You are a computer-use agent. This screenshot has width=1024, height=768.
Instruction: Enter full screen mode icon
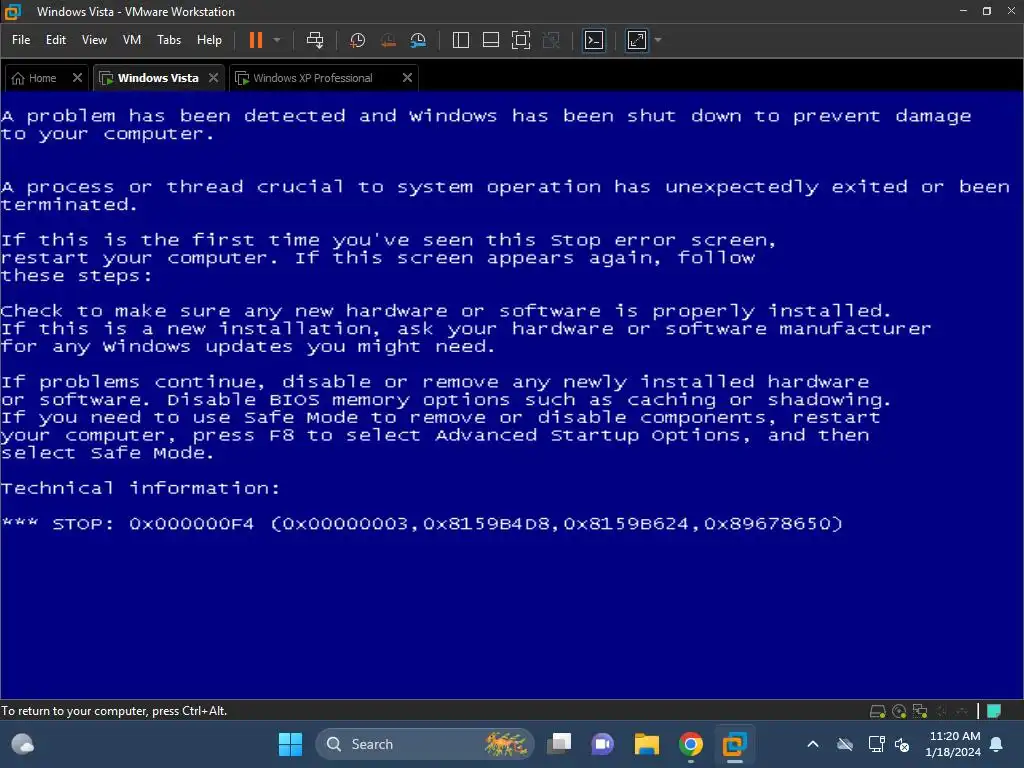pos(520,40)
